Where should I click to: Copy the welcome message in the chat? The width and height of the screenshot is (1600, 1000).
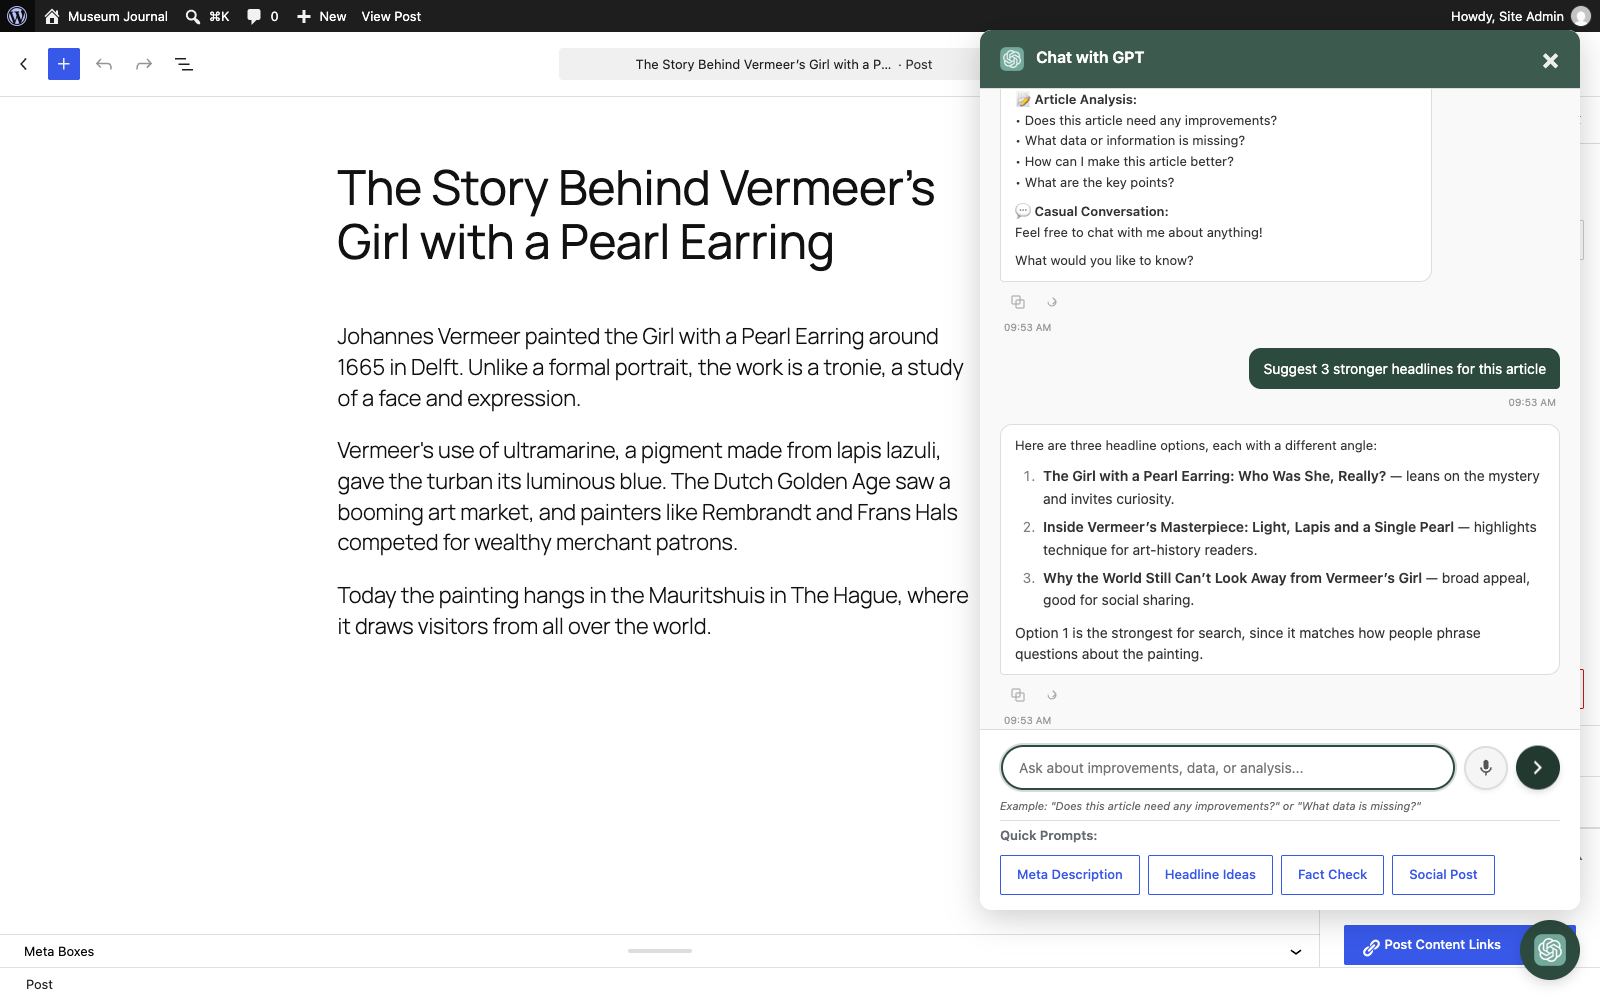(x=1018, y=302)
